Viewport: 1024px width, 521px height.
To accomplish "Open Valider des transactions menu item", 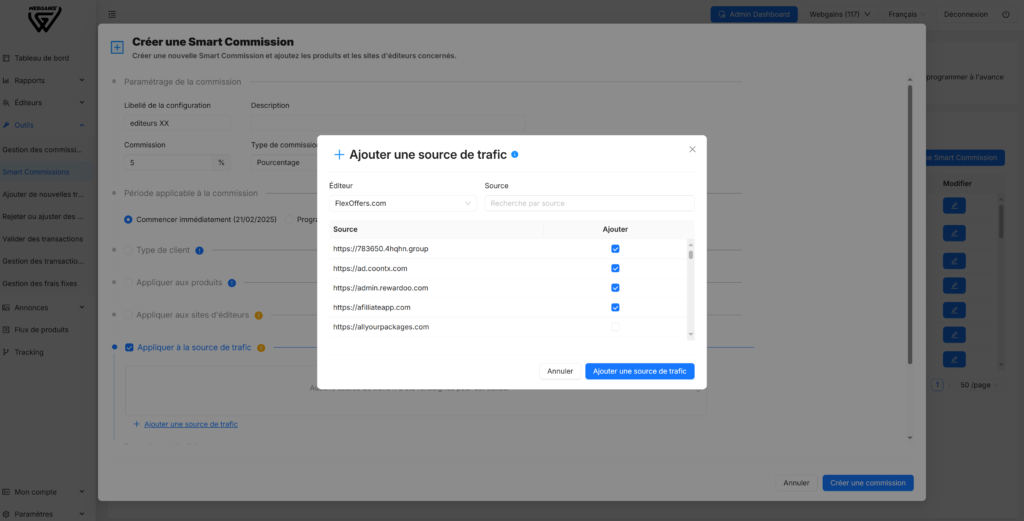I will pos(42,239).
